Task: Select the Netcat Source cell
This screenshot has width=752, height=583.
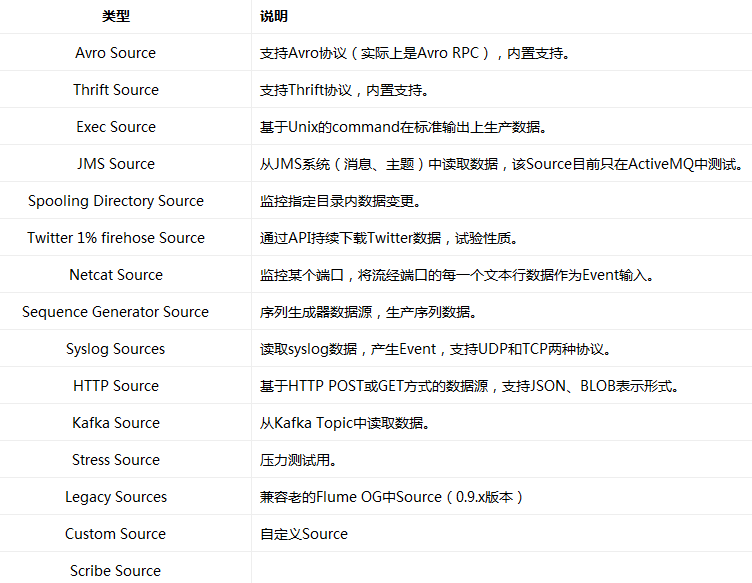Action: click(x=116, y=275)
